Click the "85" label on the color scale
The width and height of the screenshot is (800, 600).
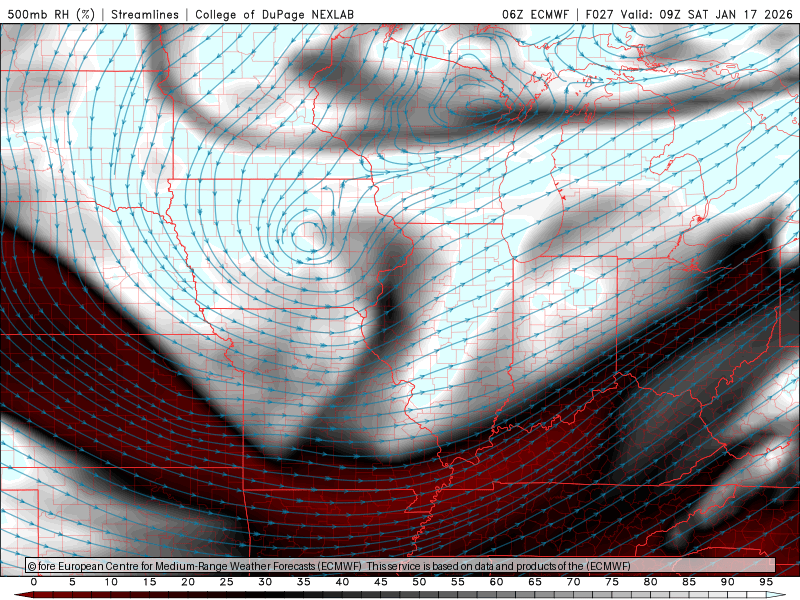point(689,582)
